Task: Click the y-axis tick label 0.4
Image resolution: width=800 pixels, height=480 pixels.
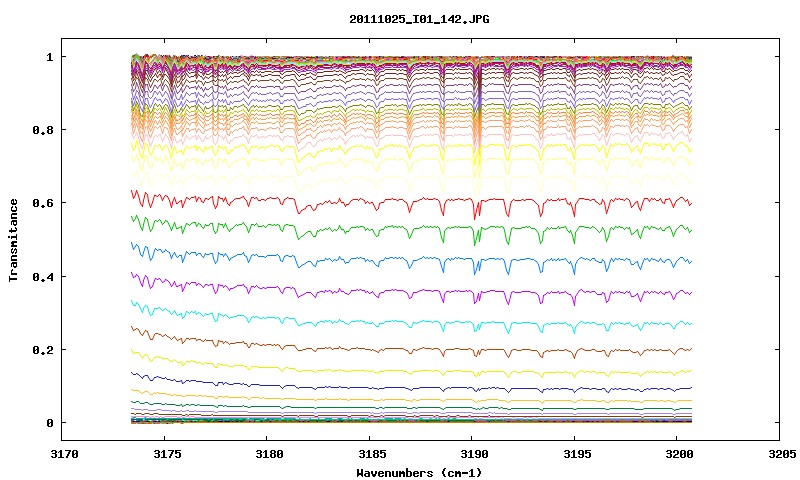Action: [x=43, y=276]
